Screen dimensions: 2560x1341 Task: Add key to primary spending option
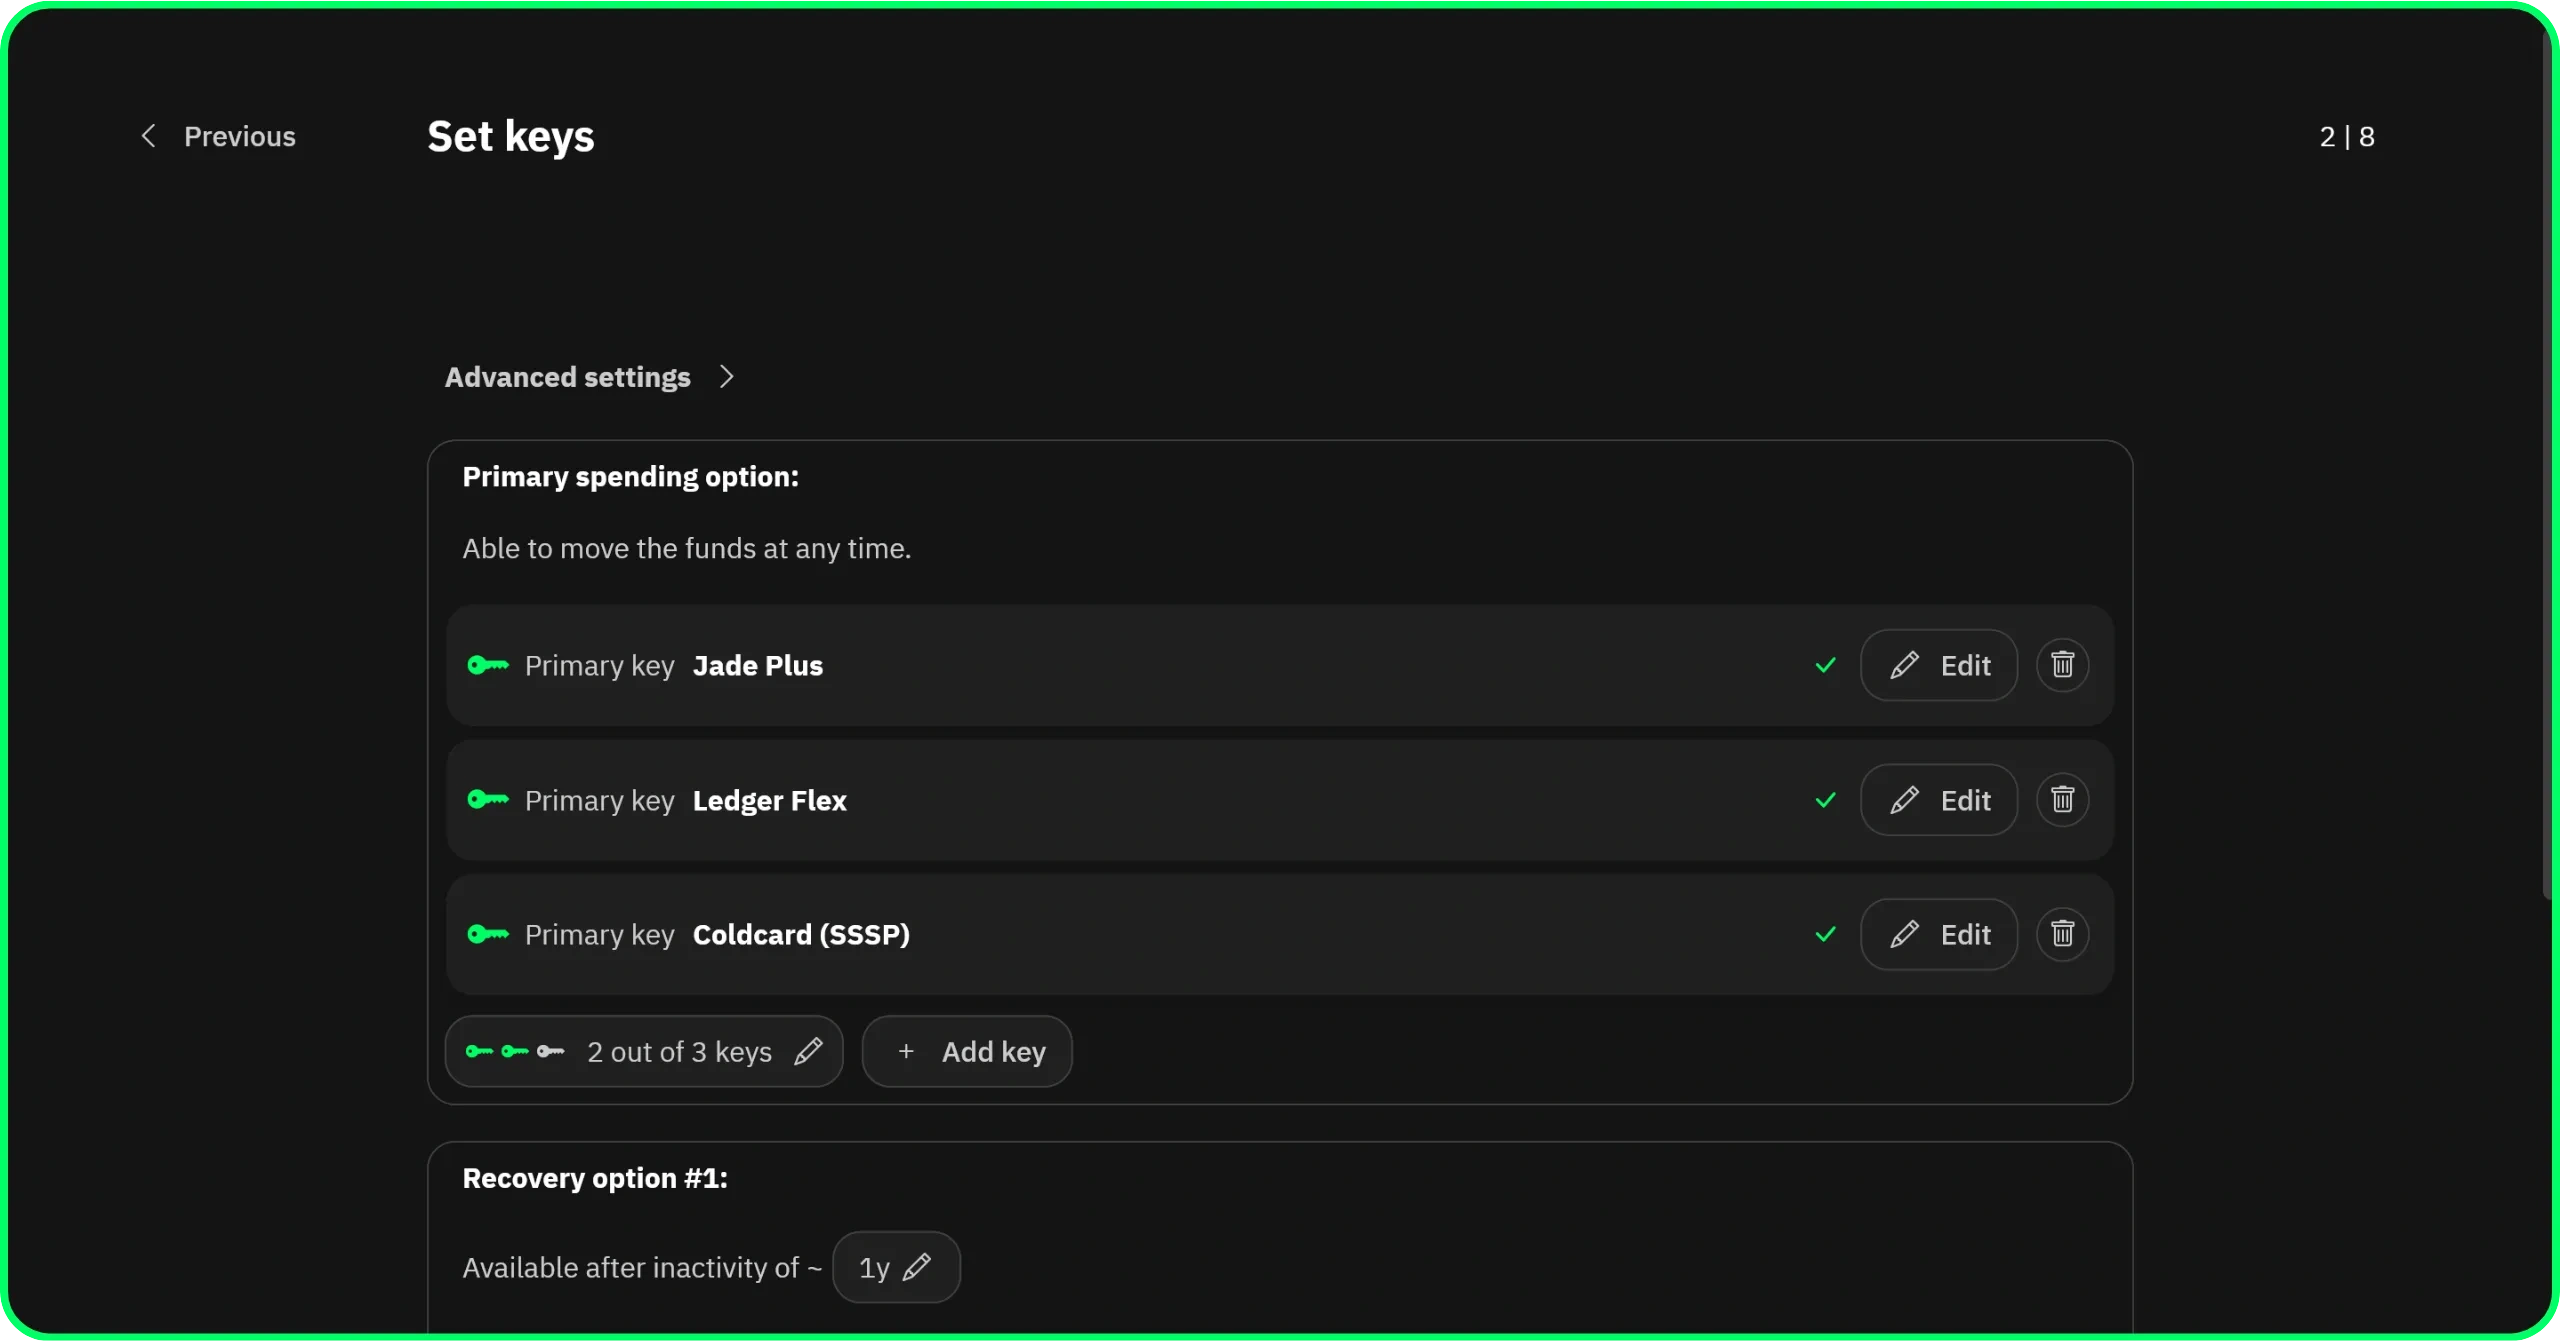click(x=966, y=1051)
